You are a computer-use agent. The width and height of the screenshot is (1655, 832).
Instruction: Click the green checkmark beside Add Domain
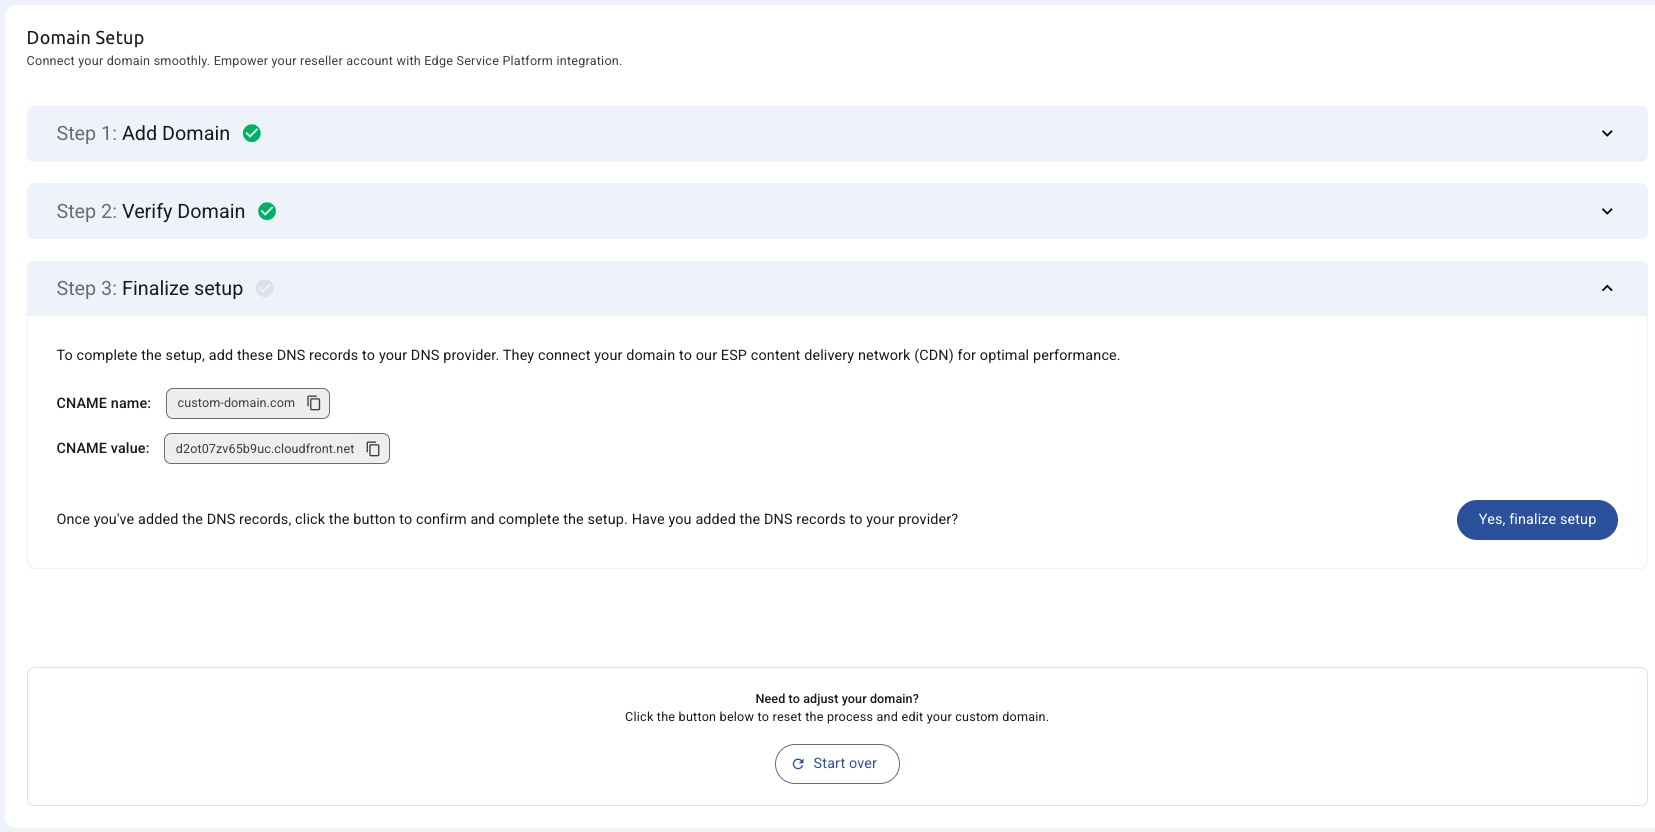(252, 133)
